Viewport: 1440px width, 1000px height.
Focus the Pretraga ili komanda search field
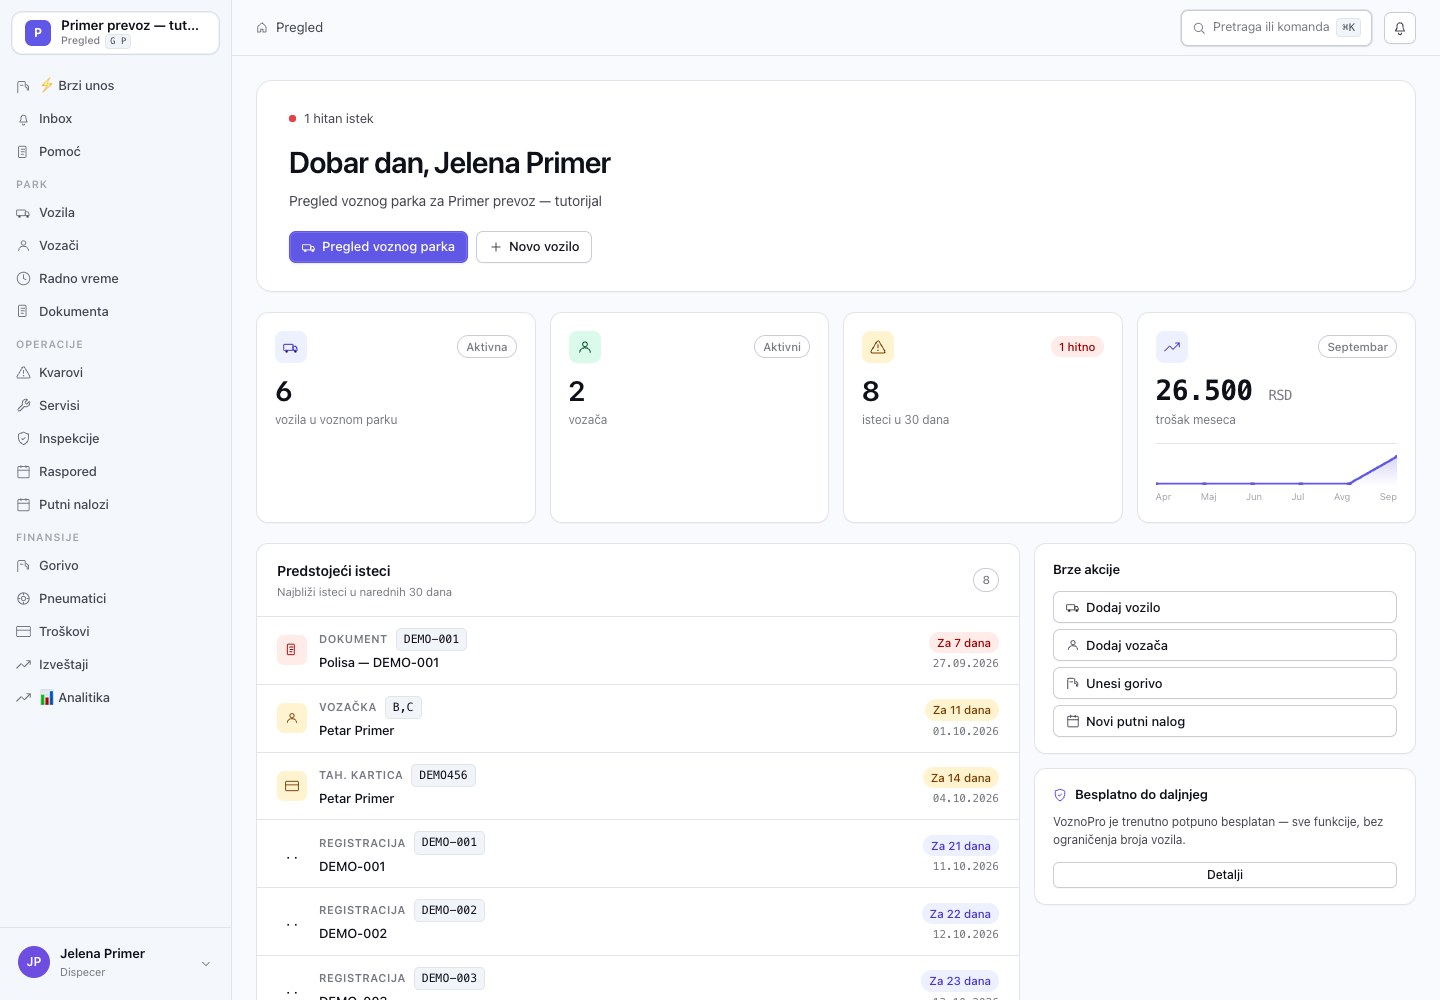click(x=1276, y=28)
